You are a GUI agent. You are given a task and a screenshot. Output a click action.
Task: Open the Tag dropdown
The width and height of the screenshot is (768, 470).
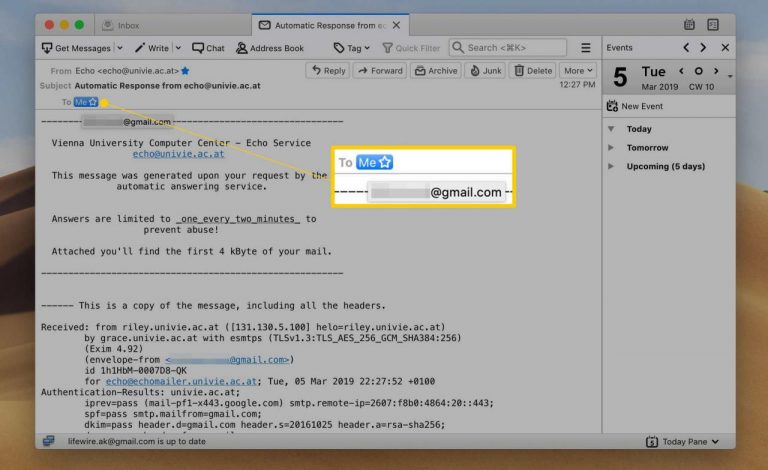[x=352, y=48]
